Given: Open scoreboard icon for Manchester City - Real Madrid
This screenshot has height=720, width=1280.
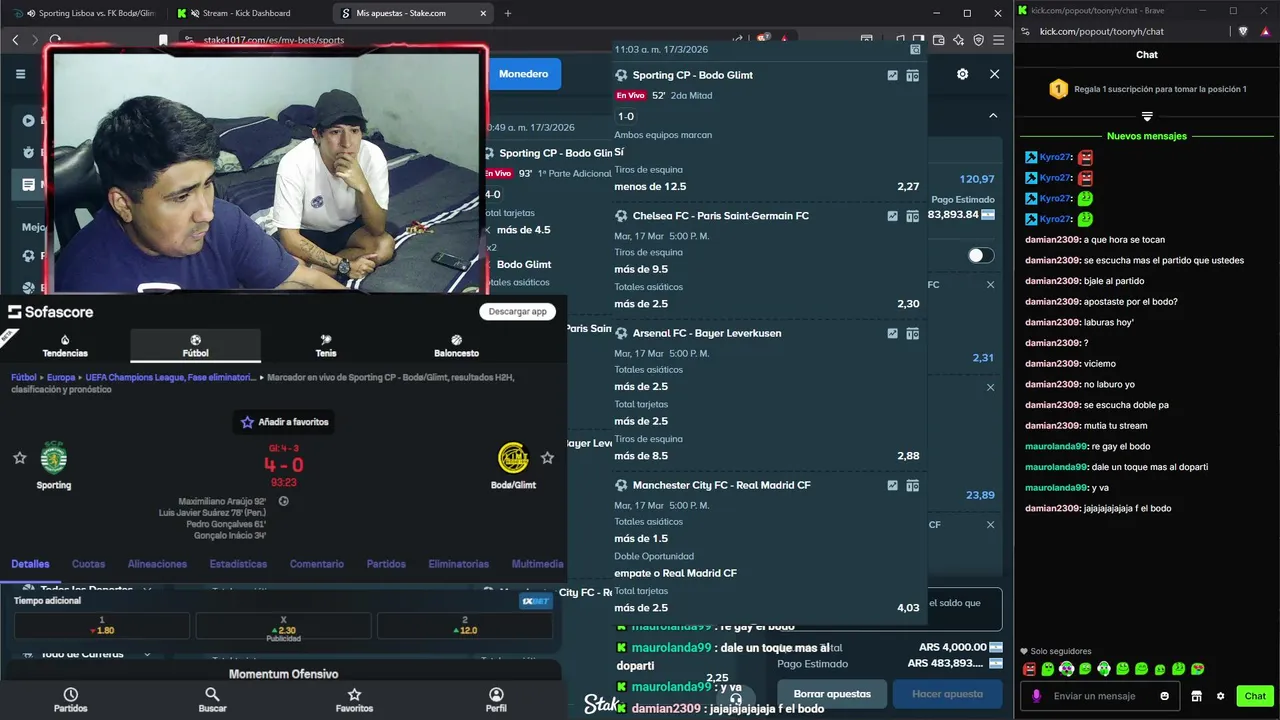Looking at the screenshot, I should (x=912, y=485).
